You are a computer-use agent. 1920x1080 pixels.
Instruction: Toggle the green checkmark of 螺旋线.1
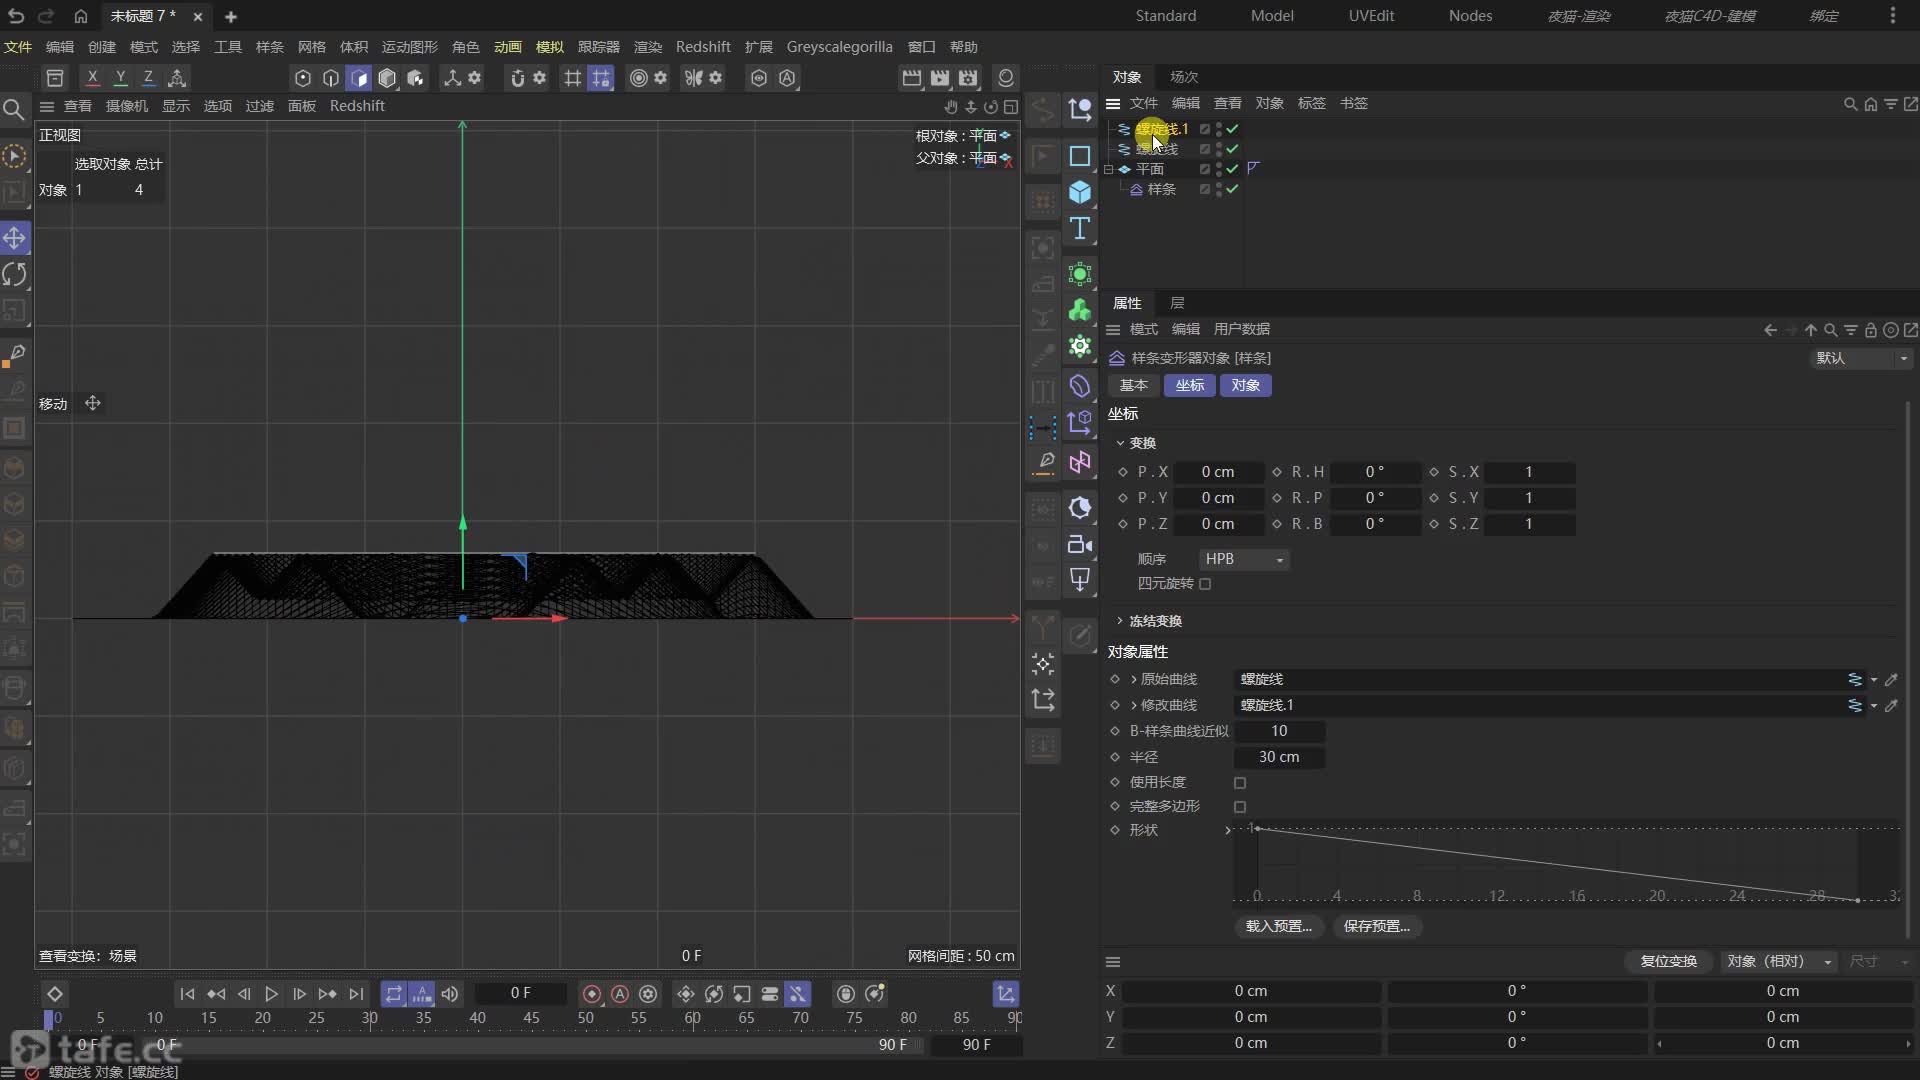coord(1233,129)
